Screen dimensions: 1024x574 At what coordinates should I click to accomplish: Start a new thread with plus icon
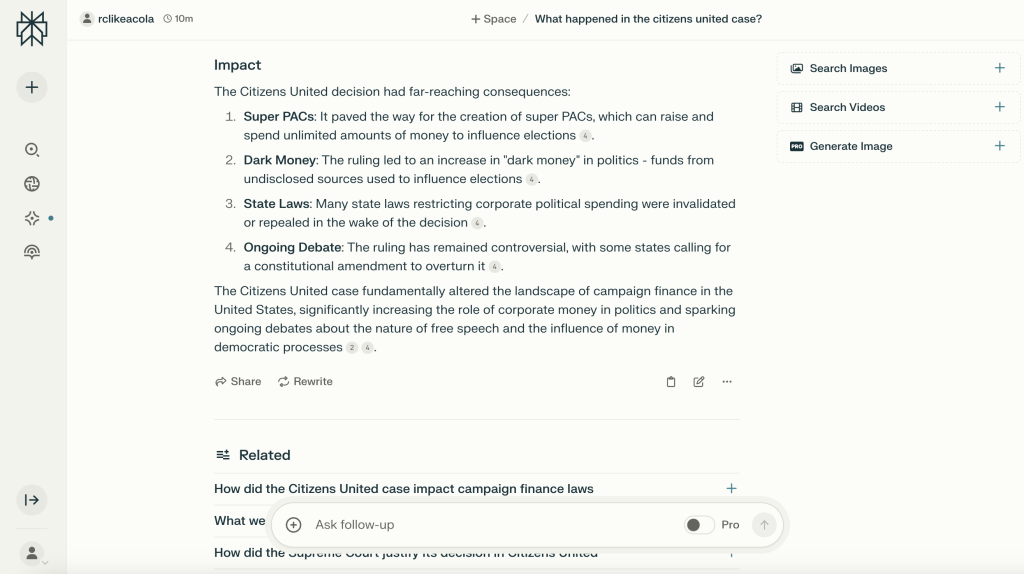32,87
